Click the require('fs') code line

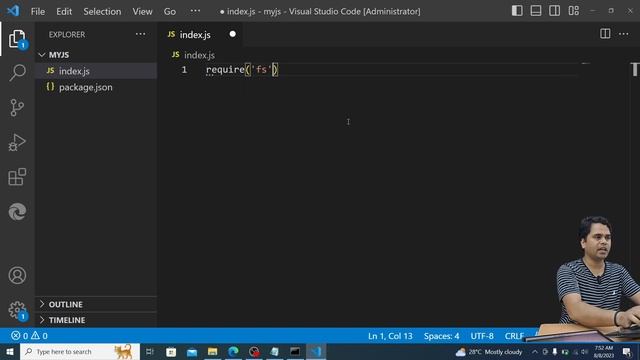point(242,70)
